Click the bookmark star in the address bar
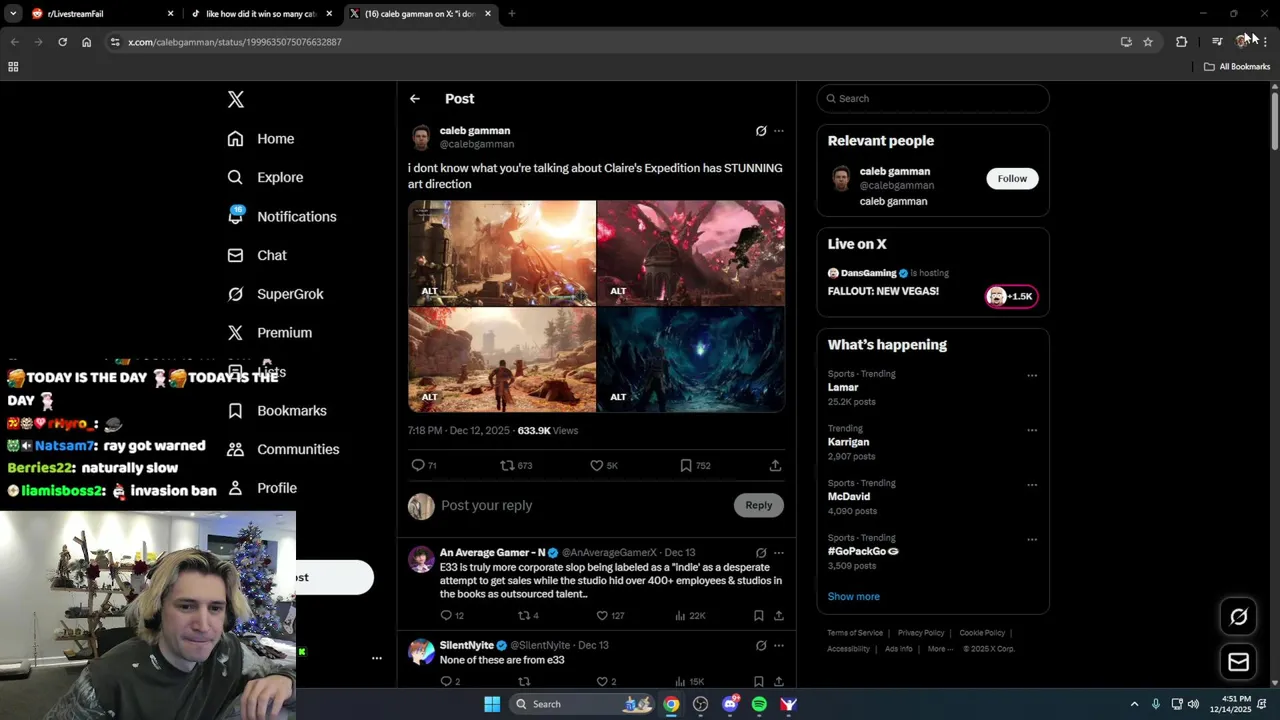Viewport: 1280px width, 720px height. coord(1148,42)
